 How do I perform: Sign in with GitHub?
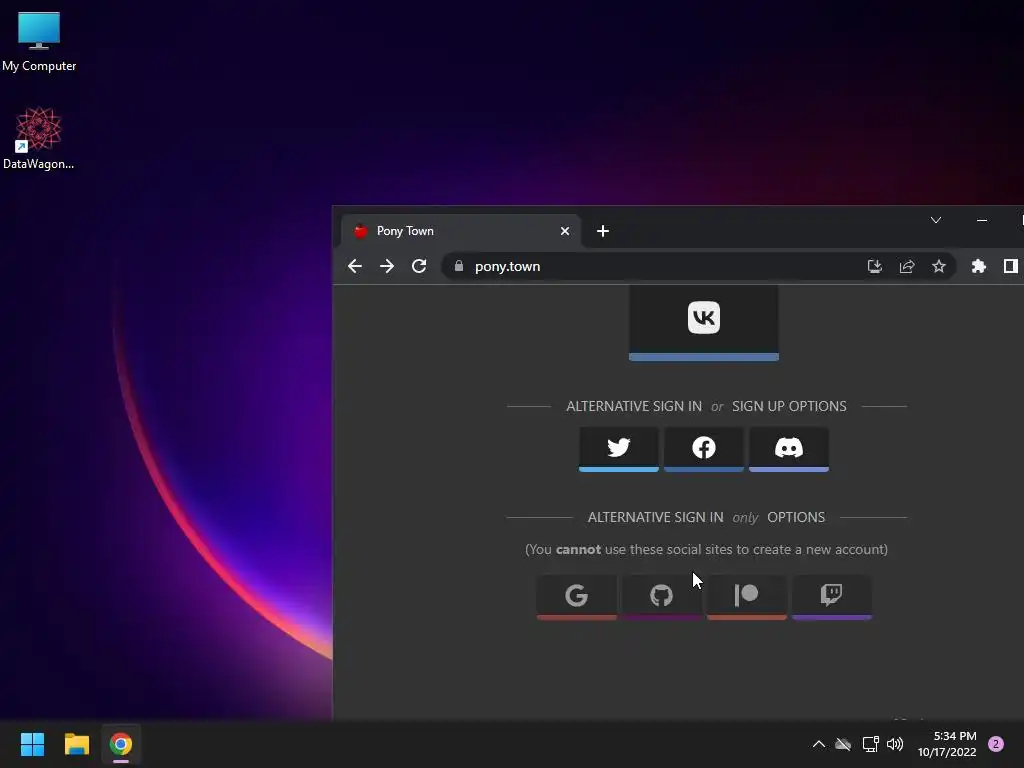tap(662, 596)
